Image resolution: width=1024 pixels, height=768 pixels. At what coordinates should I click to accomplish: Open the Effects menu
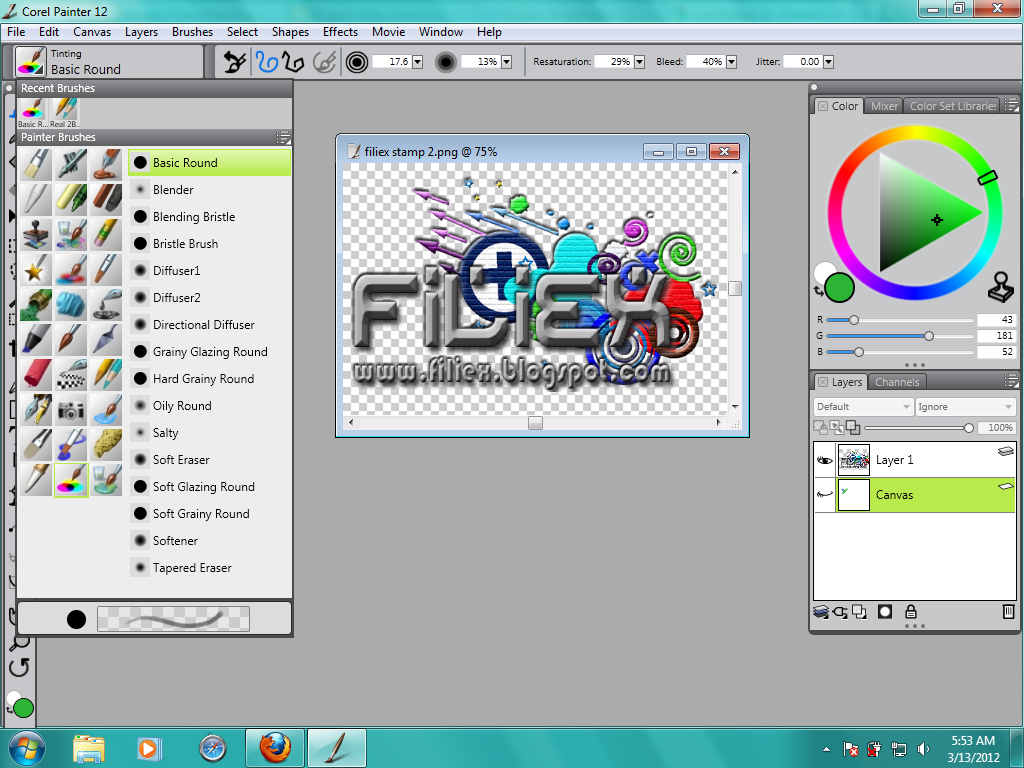pos(340,32)
